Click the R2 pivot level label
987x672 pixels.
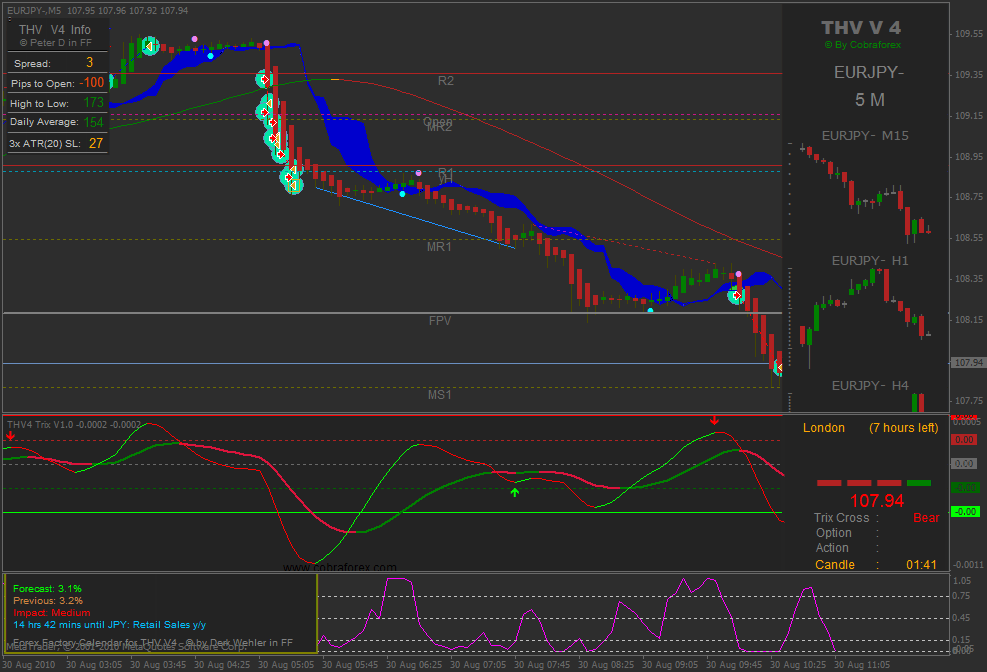point(446,81)
